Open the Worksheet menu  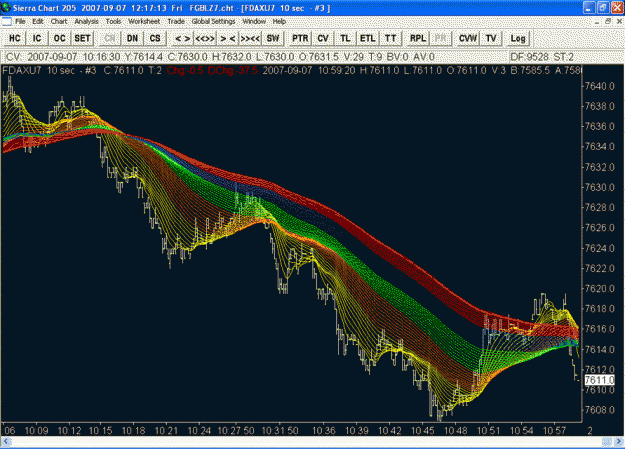click(144, 22)
